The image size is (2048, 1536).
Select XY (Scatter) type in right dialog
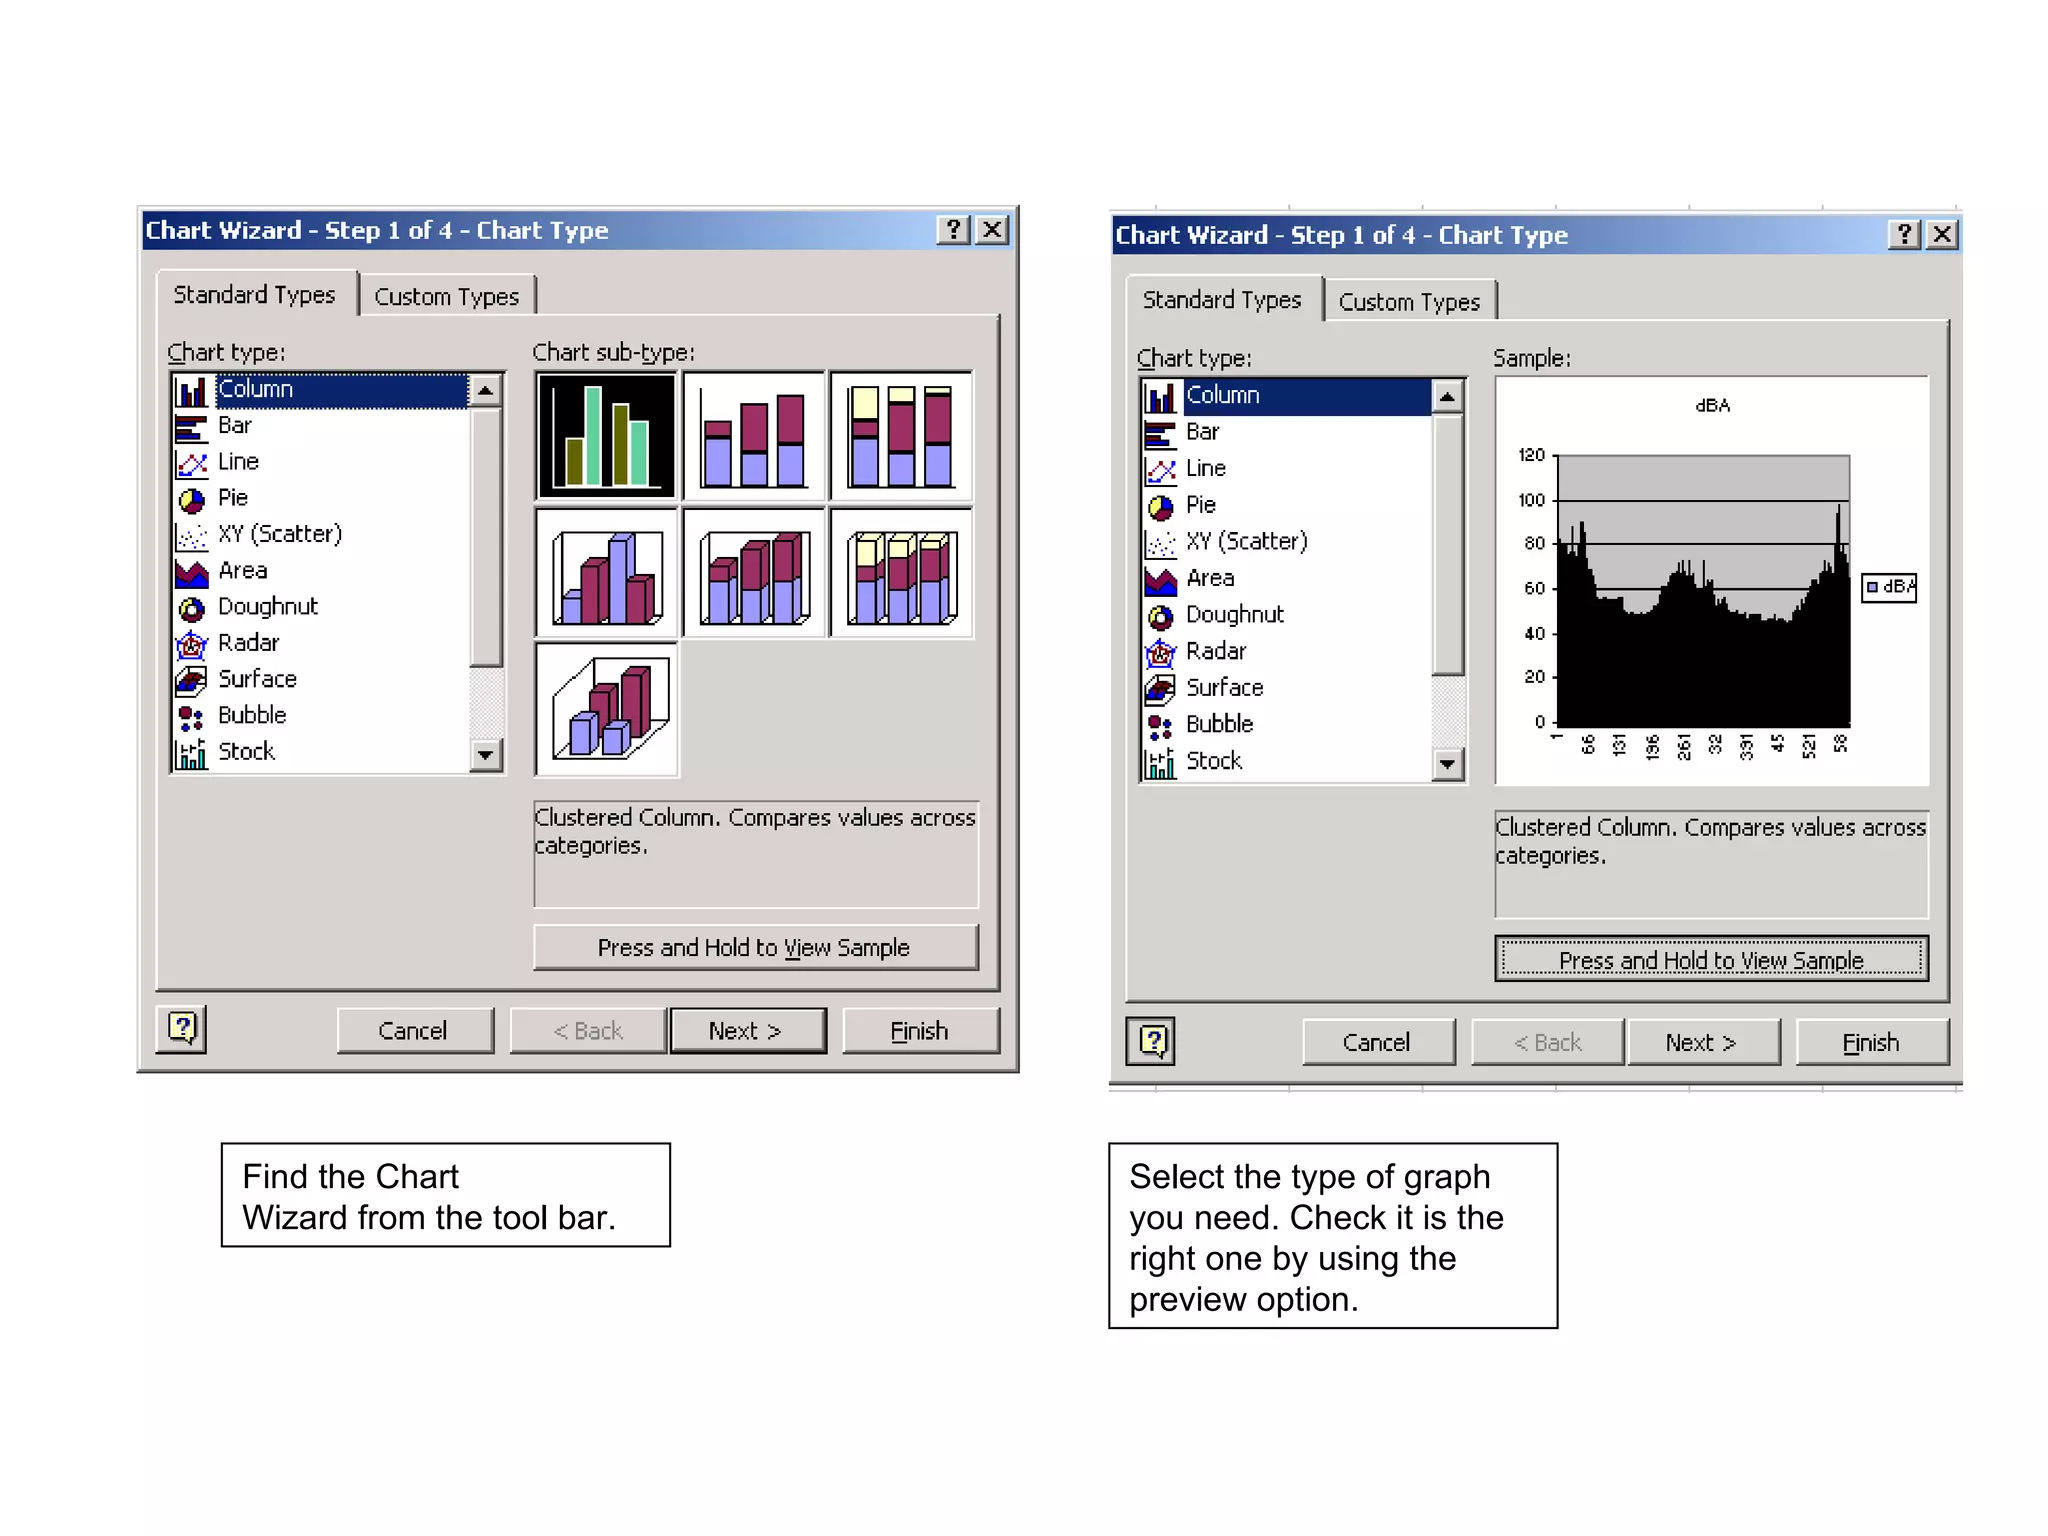tap(1246, 541)
